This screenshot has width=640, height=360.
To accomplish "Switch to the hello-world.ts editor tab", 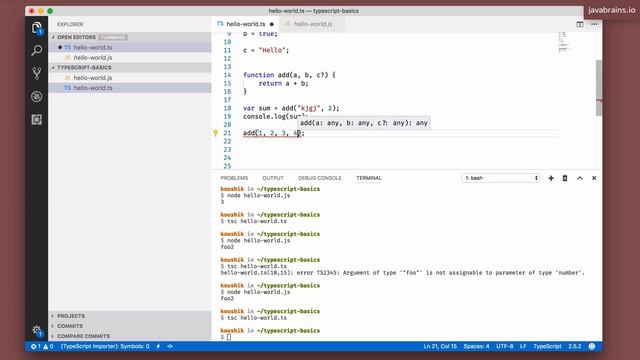I will pyautogui.click(x=245, y=24).
